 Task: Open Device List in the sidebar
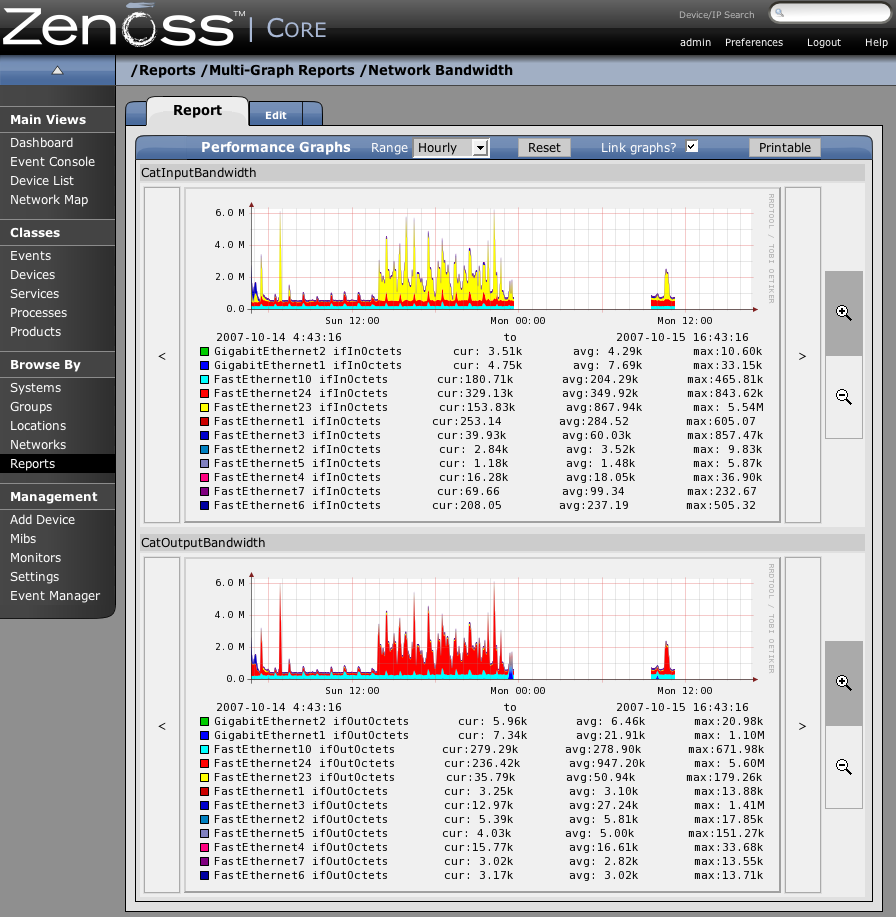click(x=42, y=181)
